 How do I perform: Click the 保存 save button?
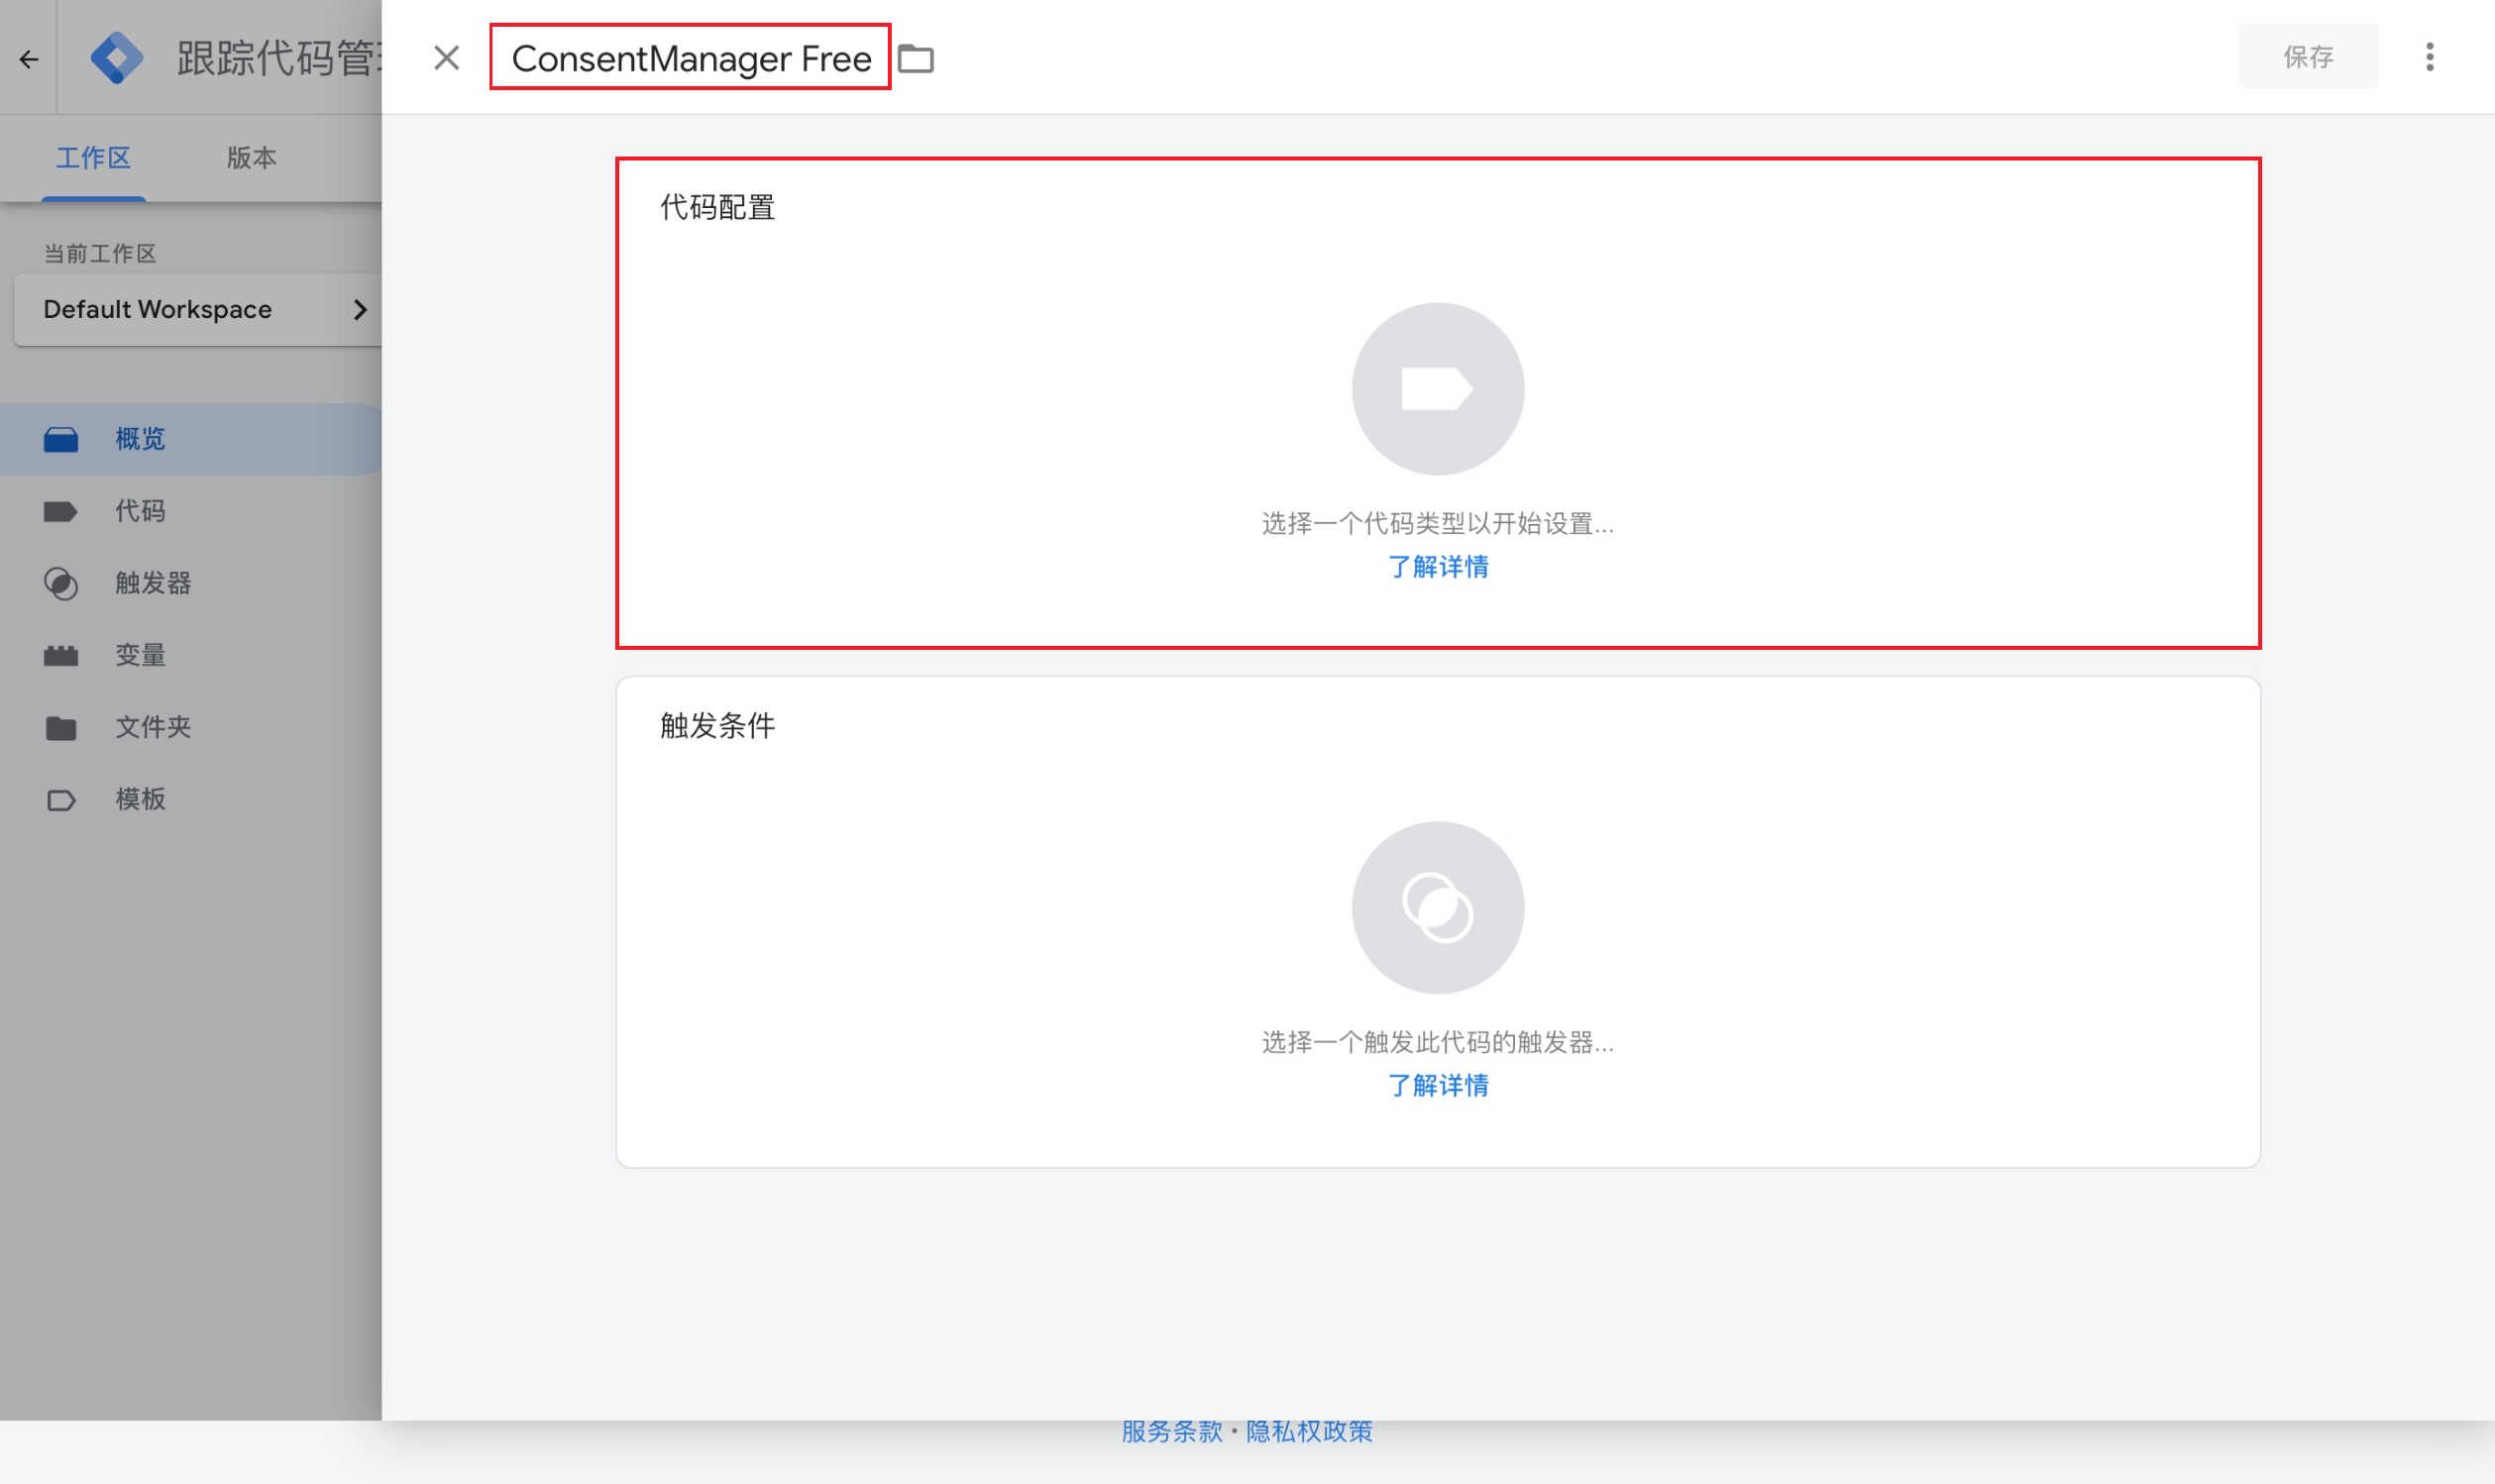[x=2307, y=56]
